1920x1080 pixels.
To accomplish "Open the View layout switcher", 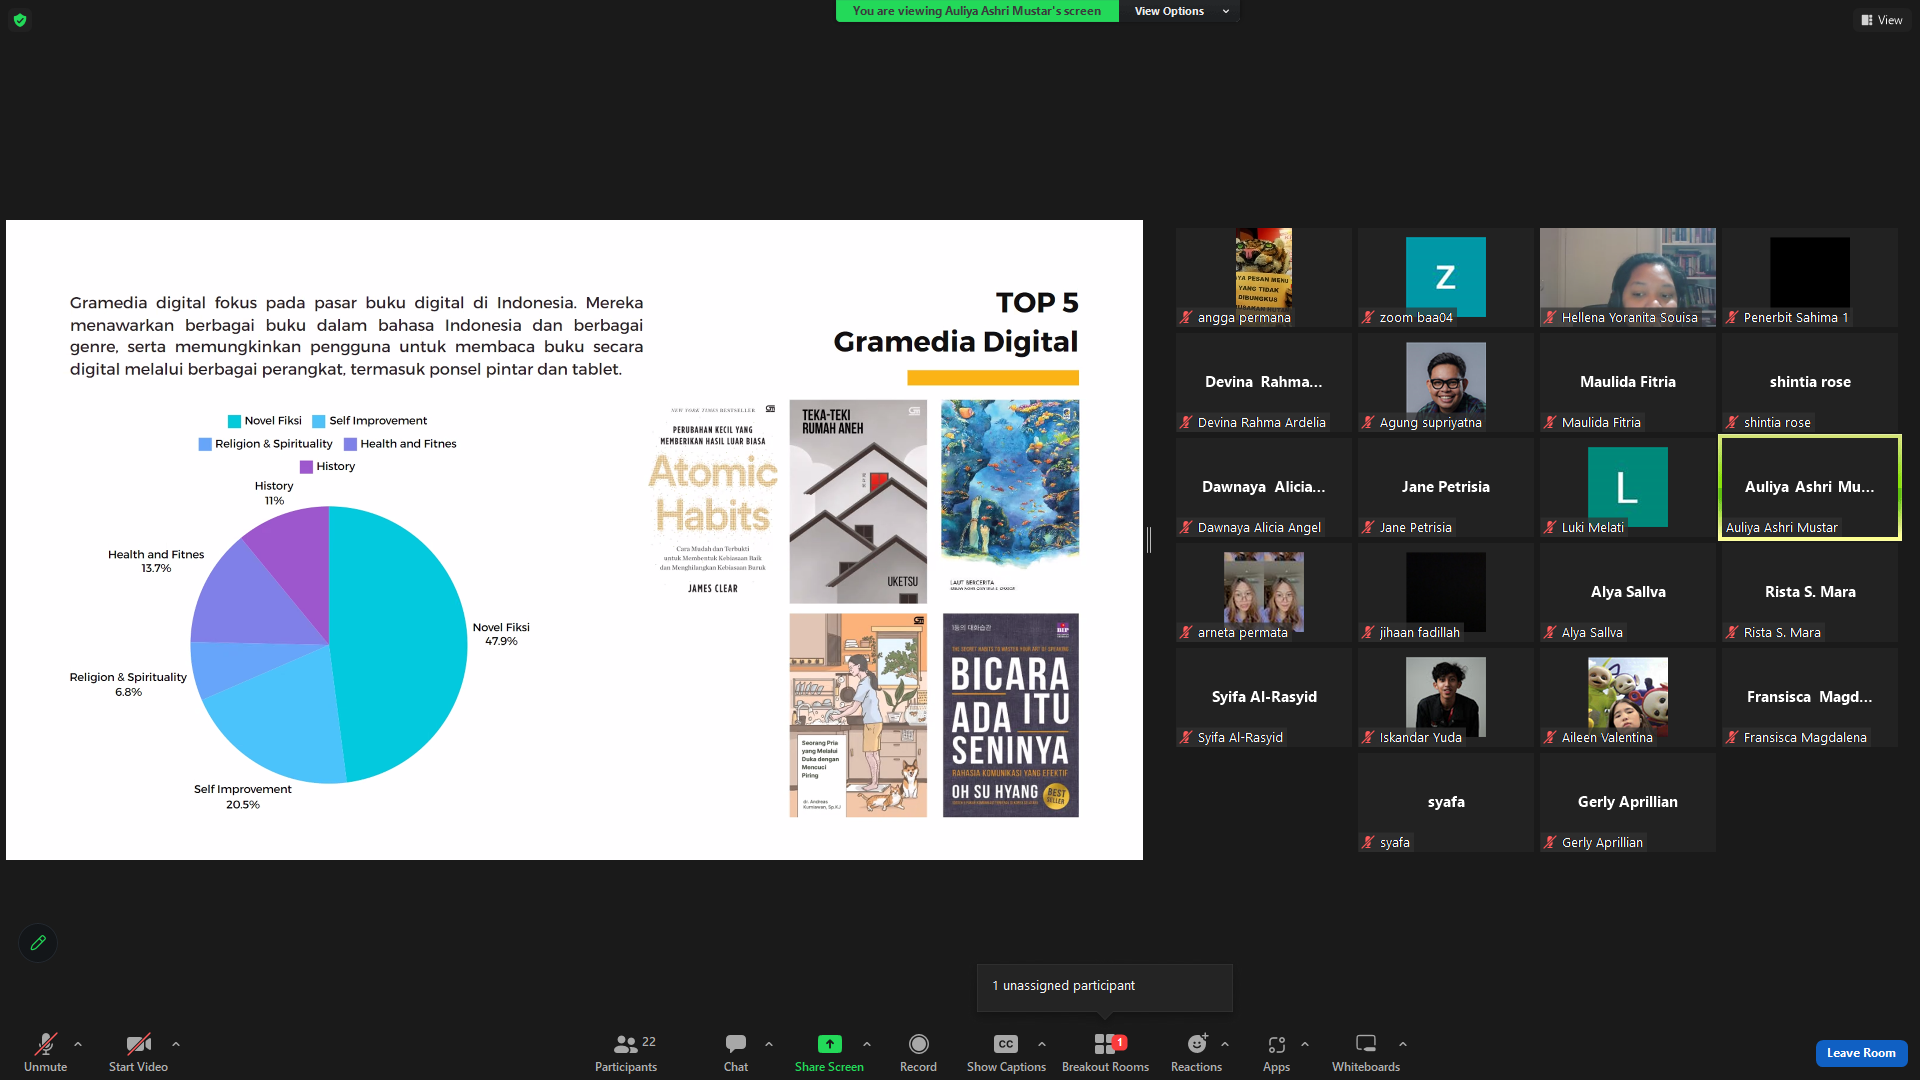I will 1882,20.
